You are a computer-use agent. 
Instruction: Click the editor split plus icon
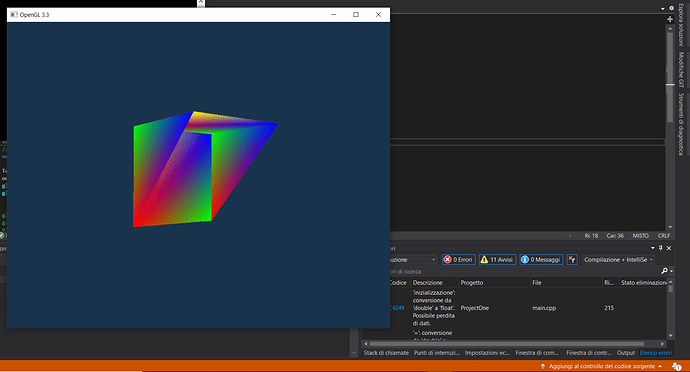pyautogui.click(x=670, y=19)
